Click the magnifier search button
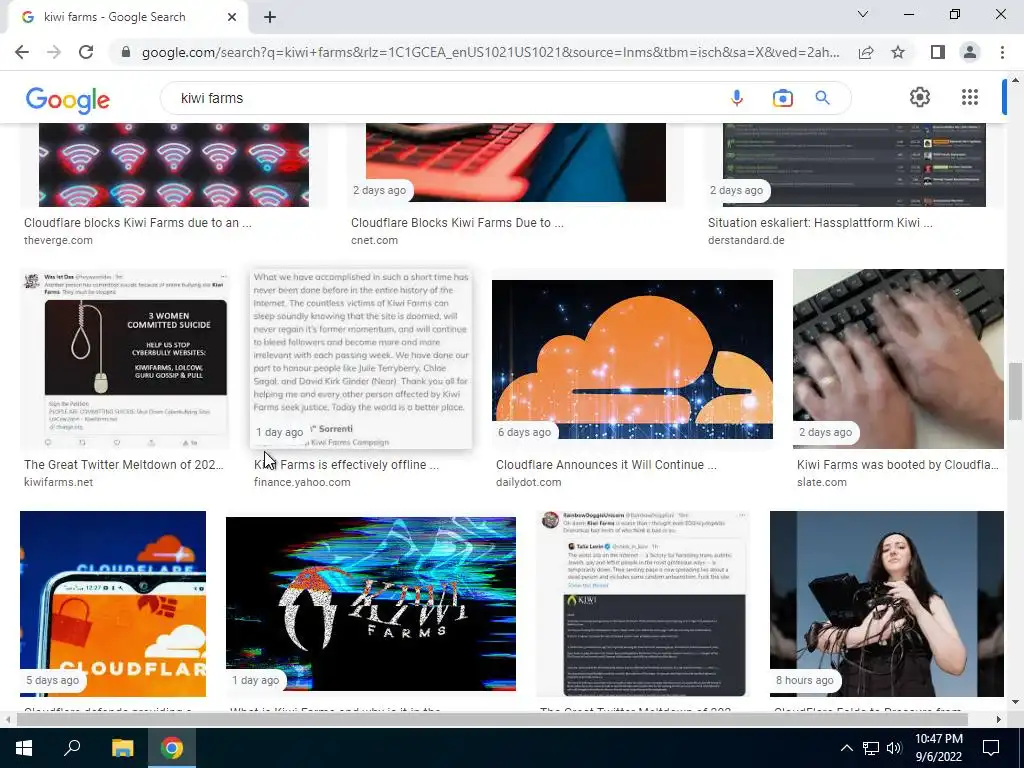The height and width of the screenshot is (768, 1024). 822,98
